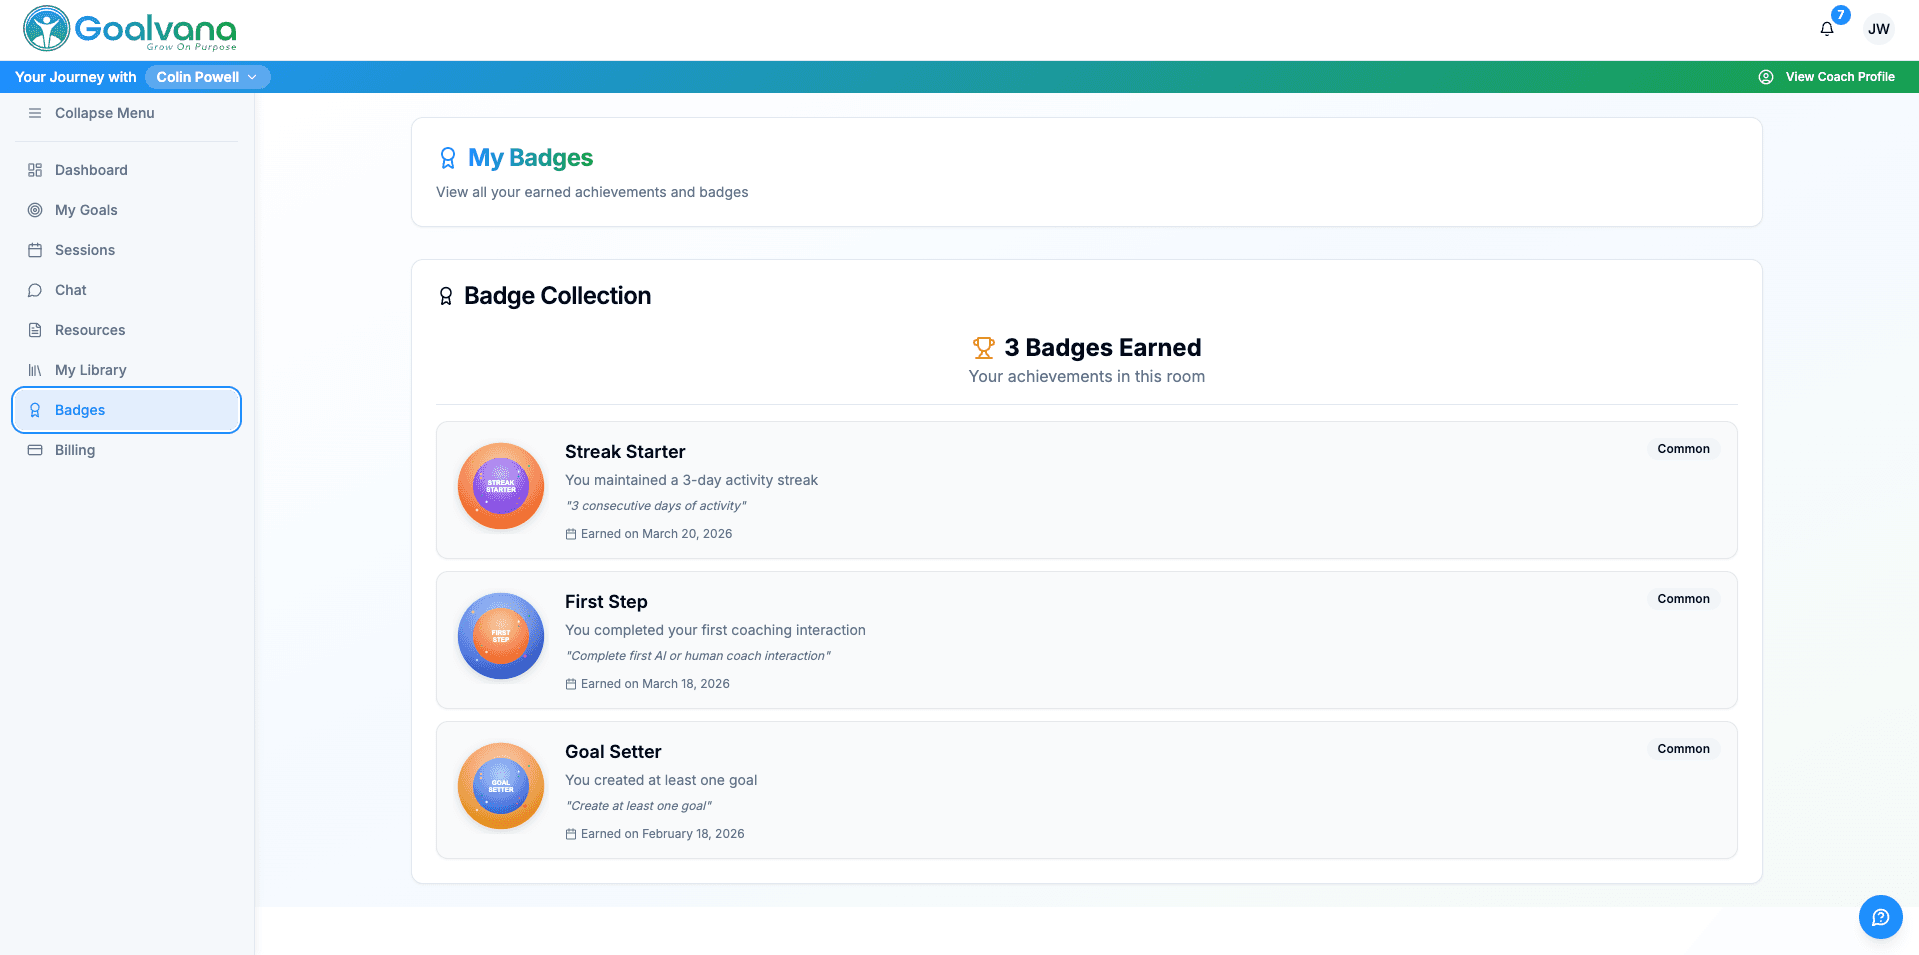The width and height of the screenshot is (1919, 955).
Task: Select the My Goals target icon
Action: (x=35, y=210)
